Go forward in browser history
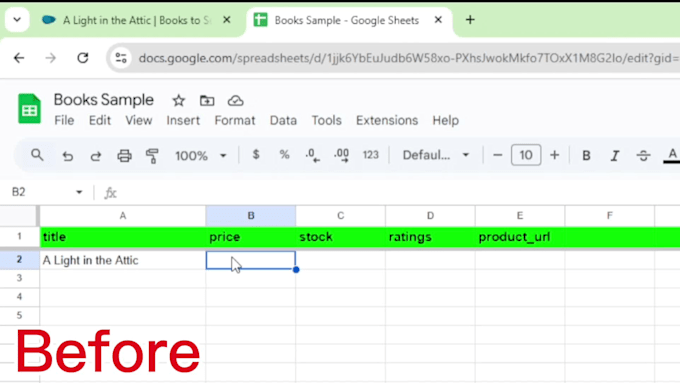The width and height of the screenshot is (680, 383). point(51,58)
